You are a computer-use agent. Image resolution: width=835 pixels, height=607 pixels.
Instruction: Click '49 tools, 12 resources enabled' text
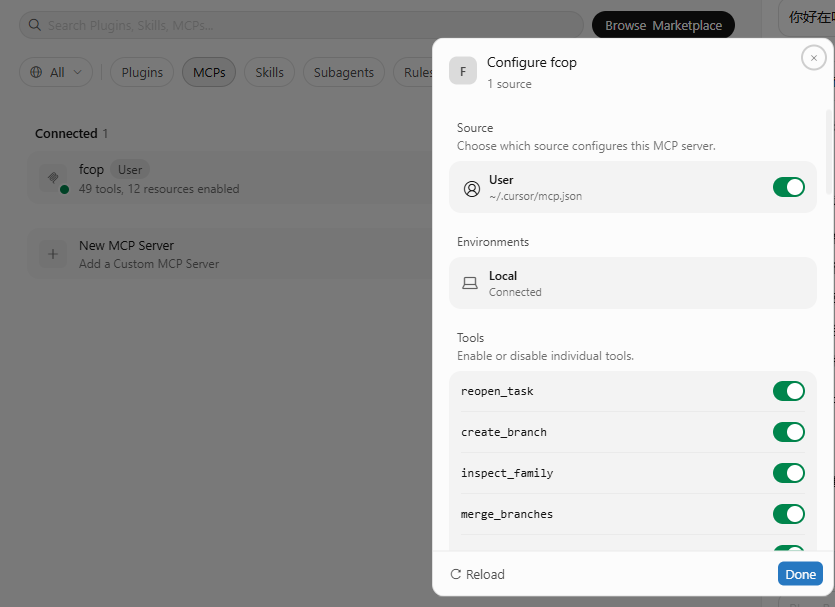point(159,189)
